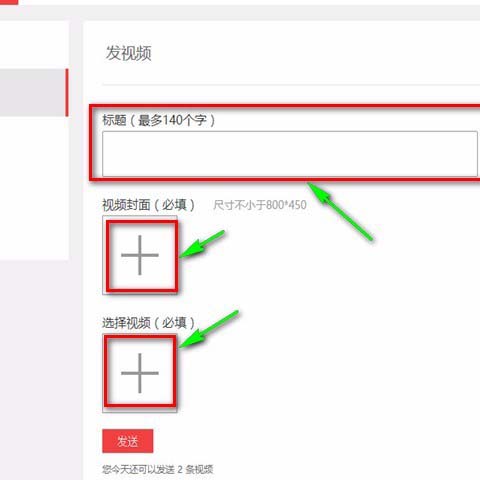Click the divider line under 发视频 heading
The image size is (480, 480).
(291, 85)
